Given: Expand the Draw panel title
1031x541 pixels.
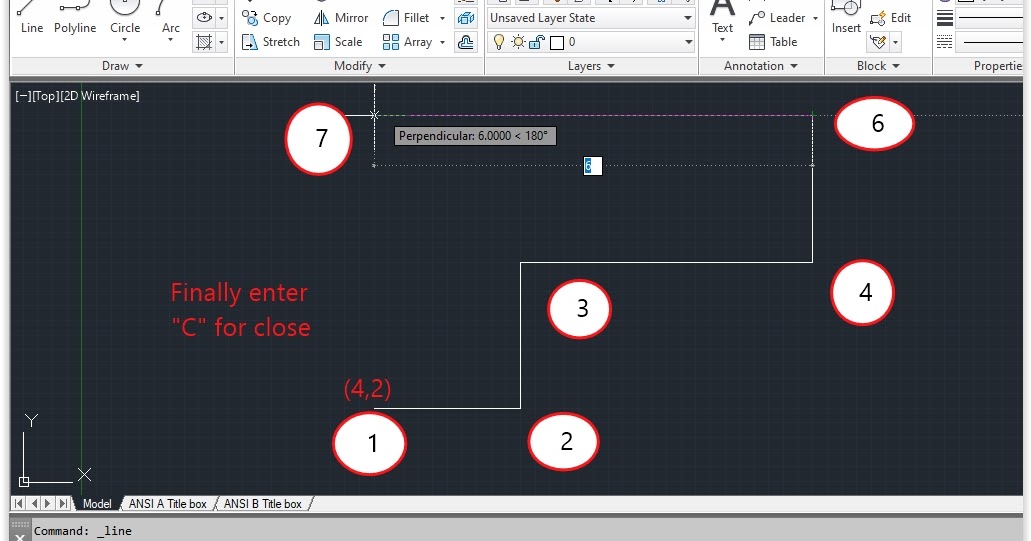Looking at the screenshot, I should 122,66.
